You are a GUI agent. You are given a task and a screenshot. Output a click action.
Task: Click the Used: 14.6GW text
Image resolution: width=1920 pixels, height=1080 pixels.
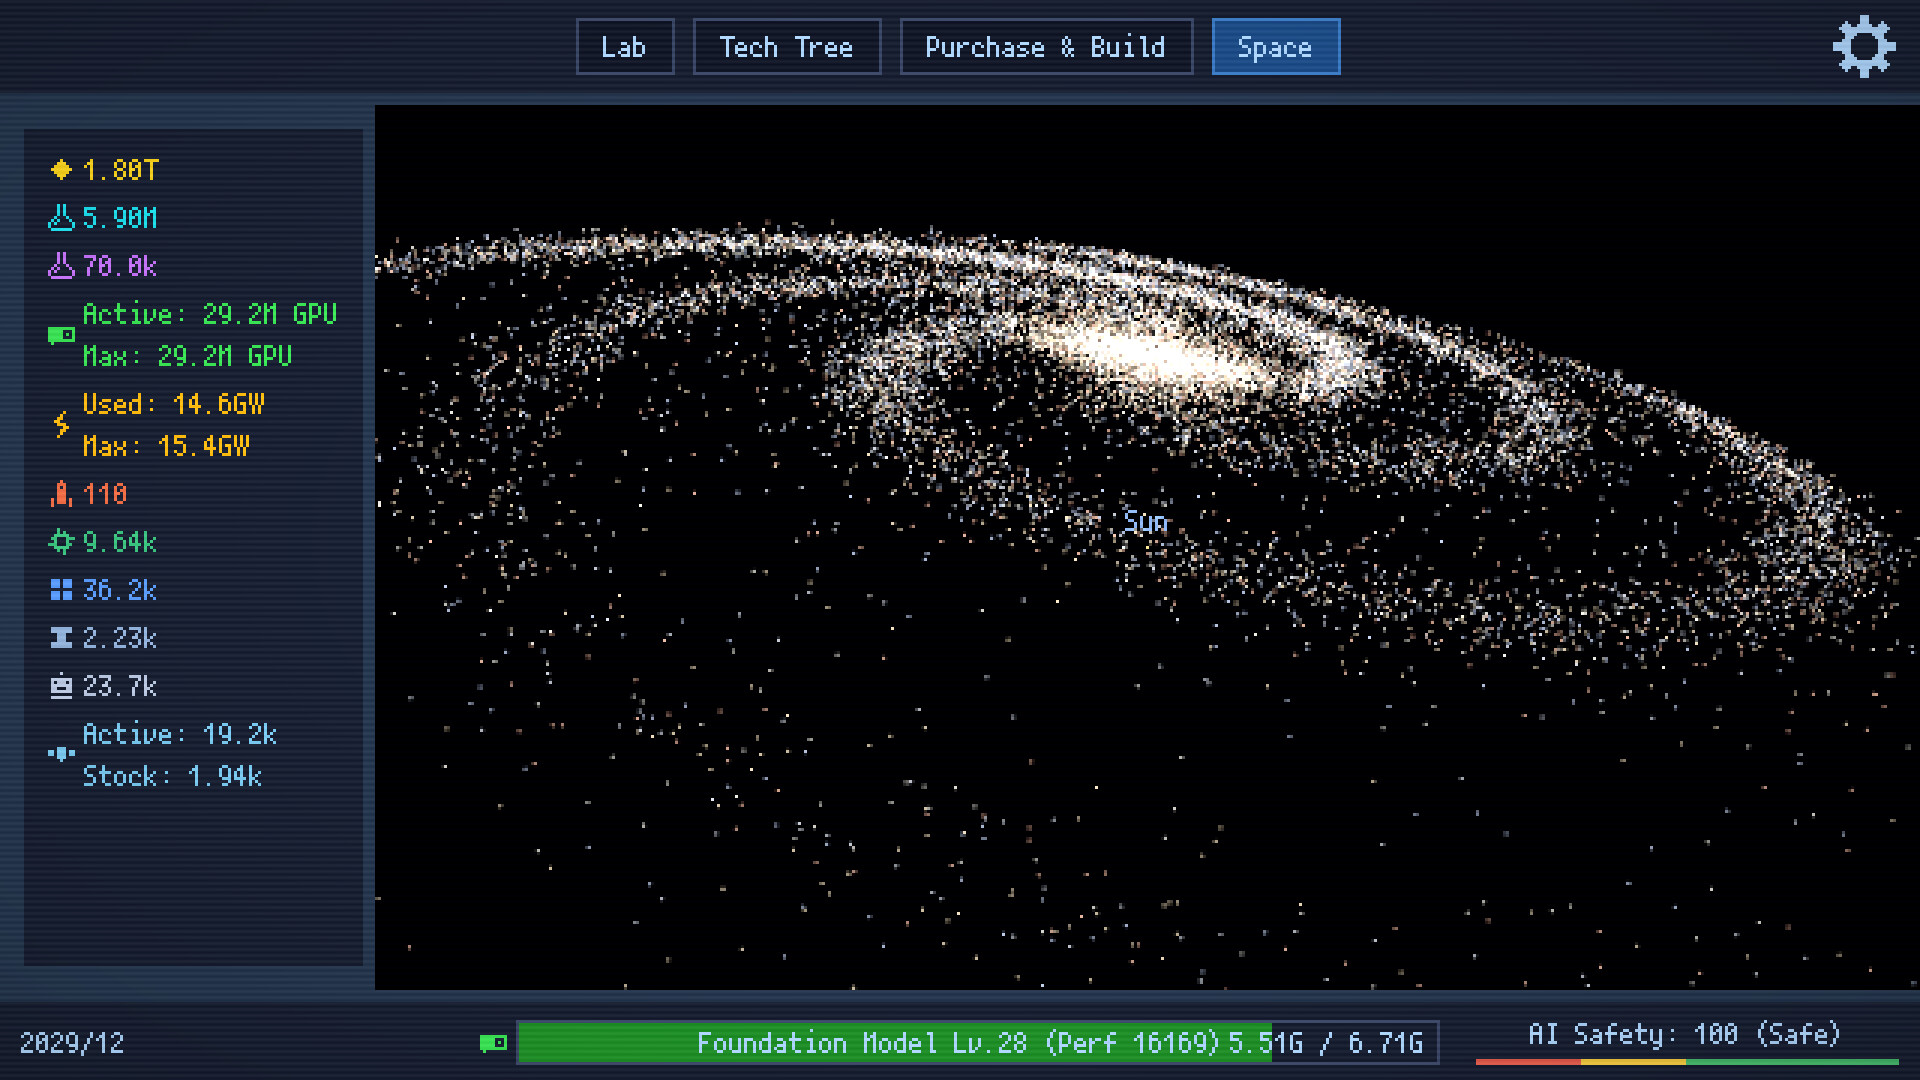[173, 404]
